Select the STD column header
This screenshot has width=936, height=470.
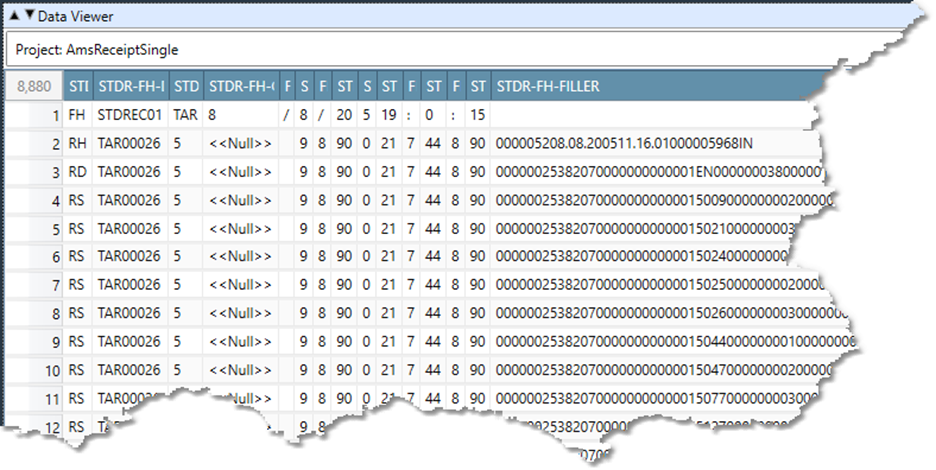click(187, 87)
